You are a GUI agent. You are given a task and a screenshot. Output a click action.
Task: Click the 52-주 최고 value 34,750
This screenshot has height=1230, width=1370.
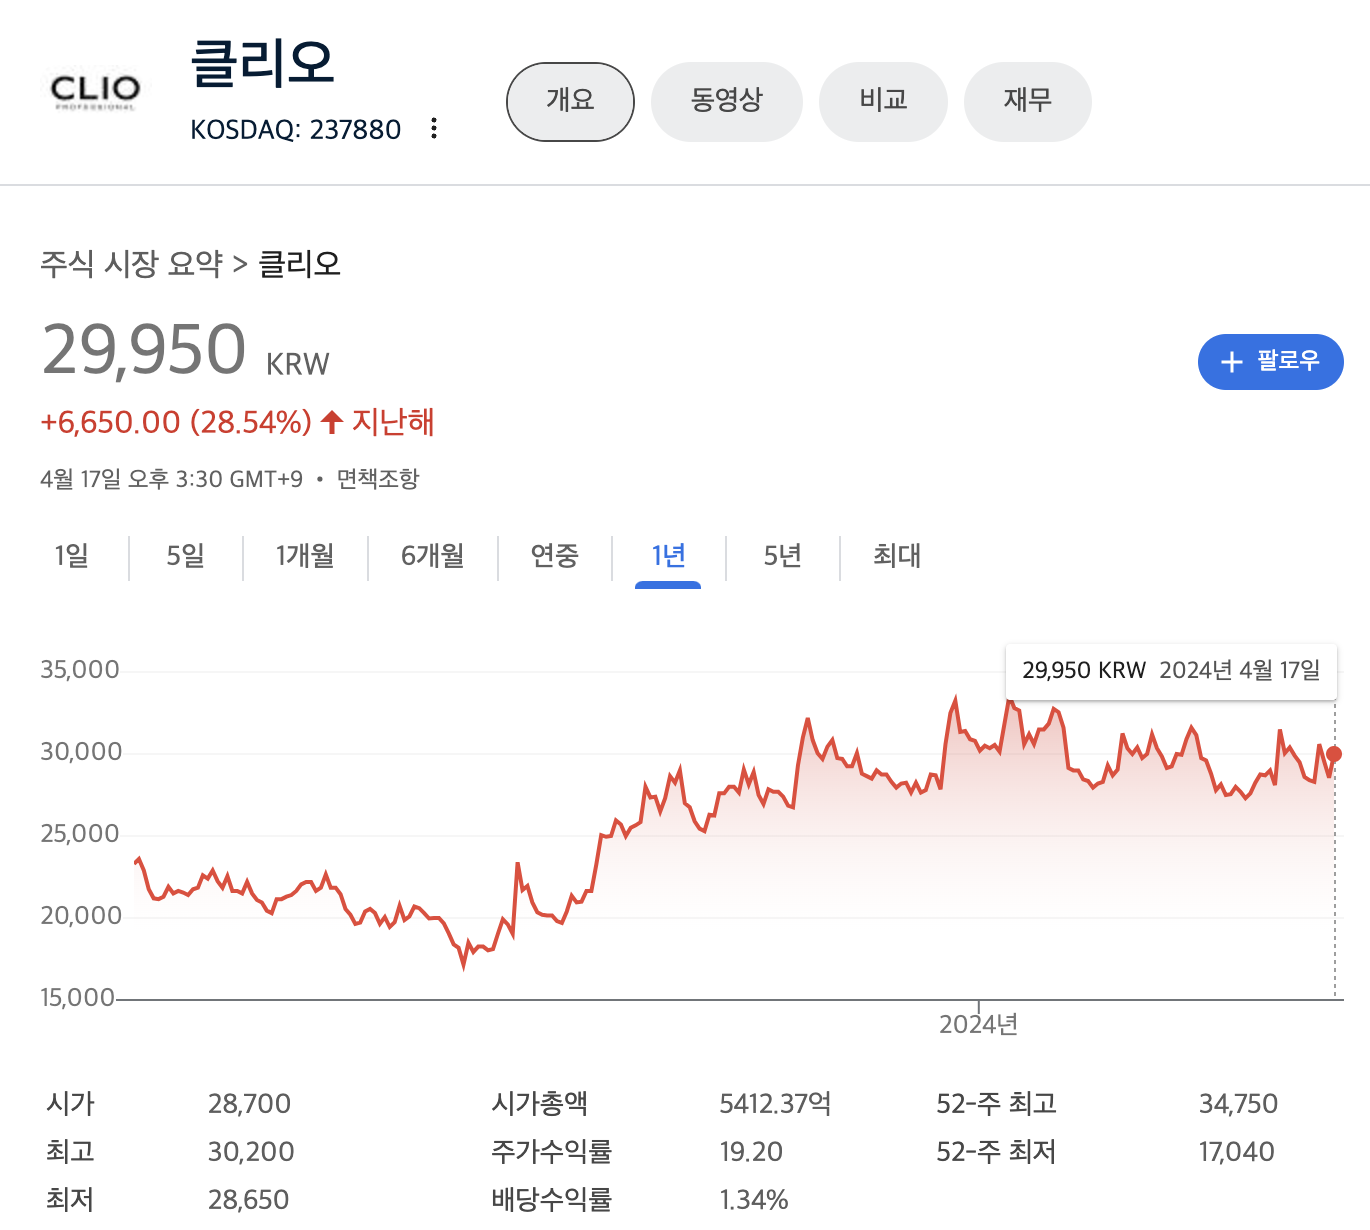(x=1238, y=1104)
